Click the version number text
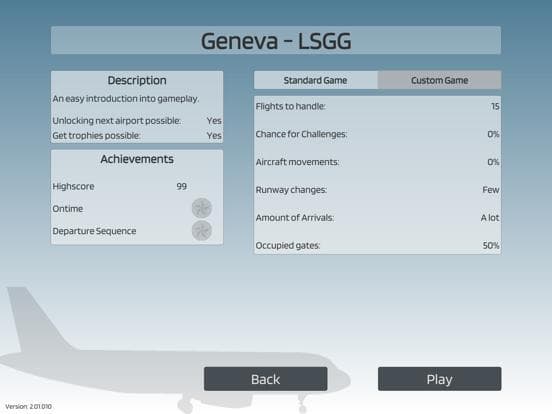 click(29, 406)
